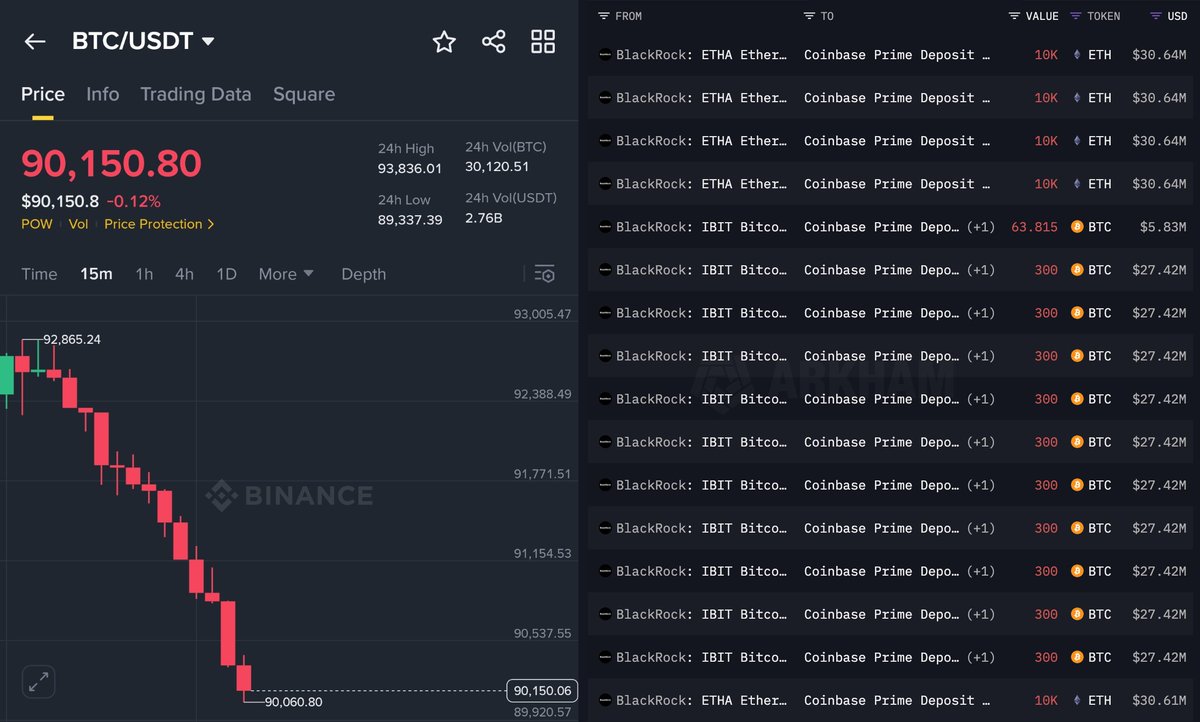Add BTC/USDT to favorites with the star icon
Screen dimensions: 1200x722
[444, 41]
